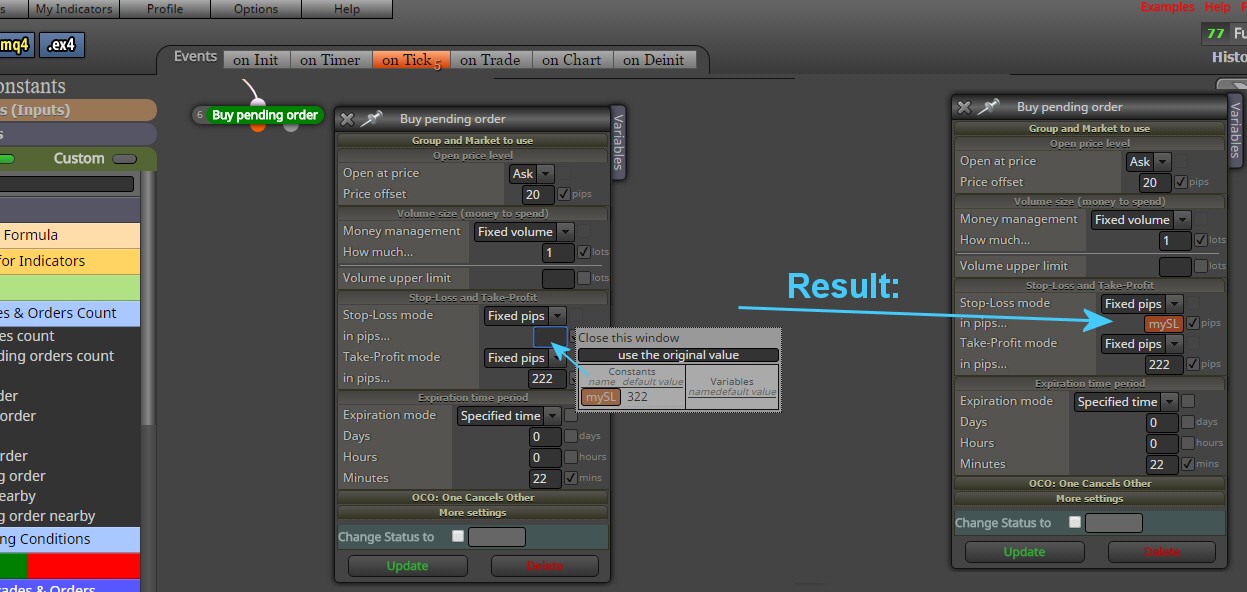Open the red Examples link
Image resolution: width=1247 pixels, height=592 pixels.
1167,7
